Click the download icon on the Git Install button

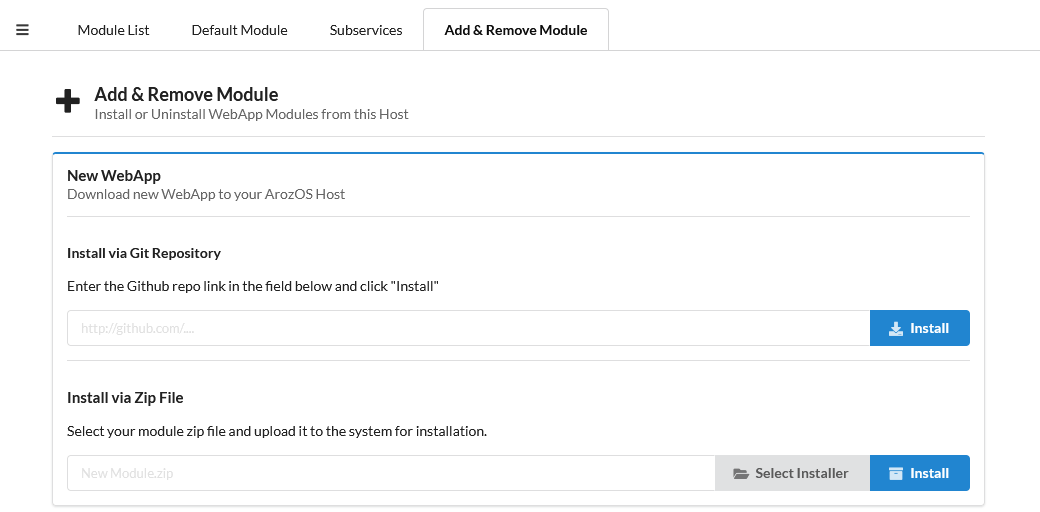tap(896, 328)
